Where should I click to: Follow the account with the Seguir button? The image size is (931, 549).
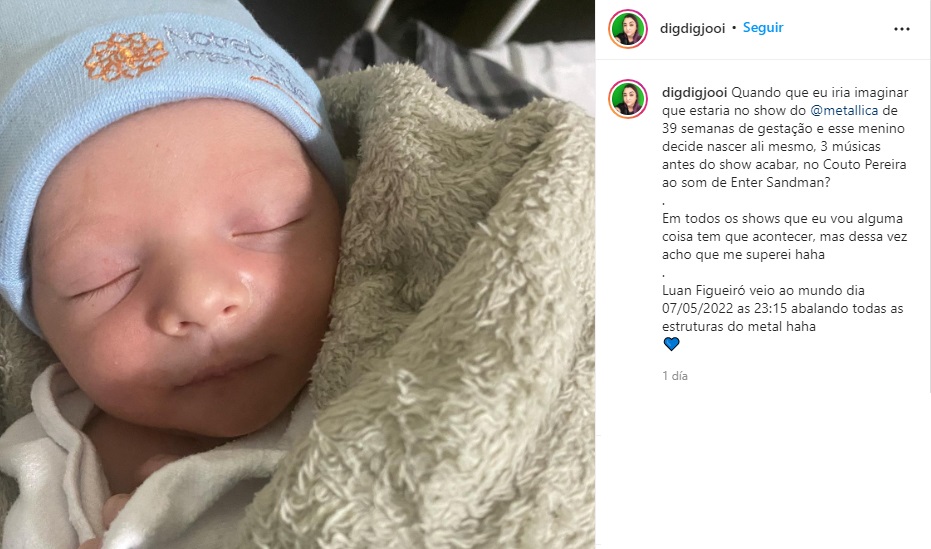pos(763,28)
